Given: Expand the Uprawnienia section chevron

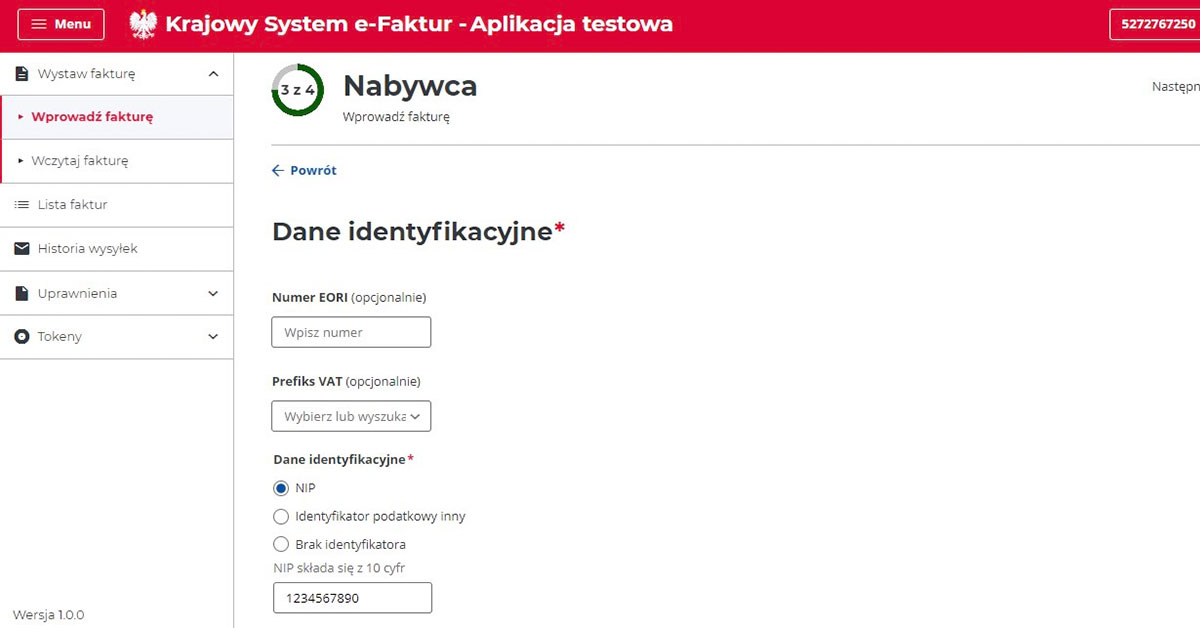Looking at the screenshot, I should [x=213, y=294].
